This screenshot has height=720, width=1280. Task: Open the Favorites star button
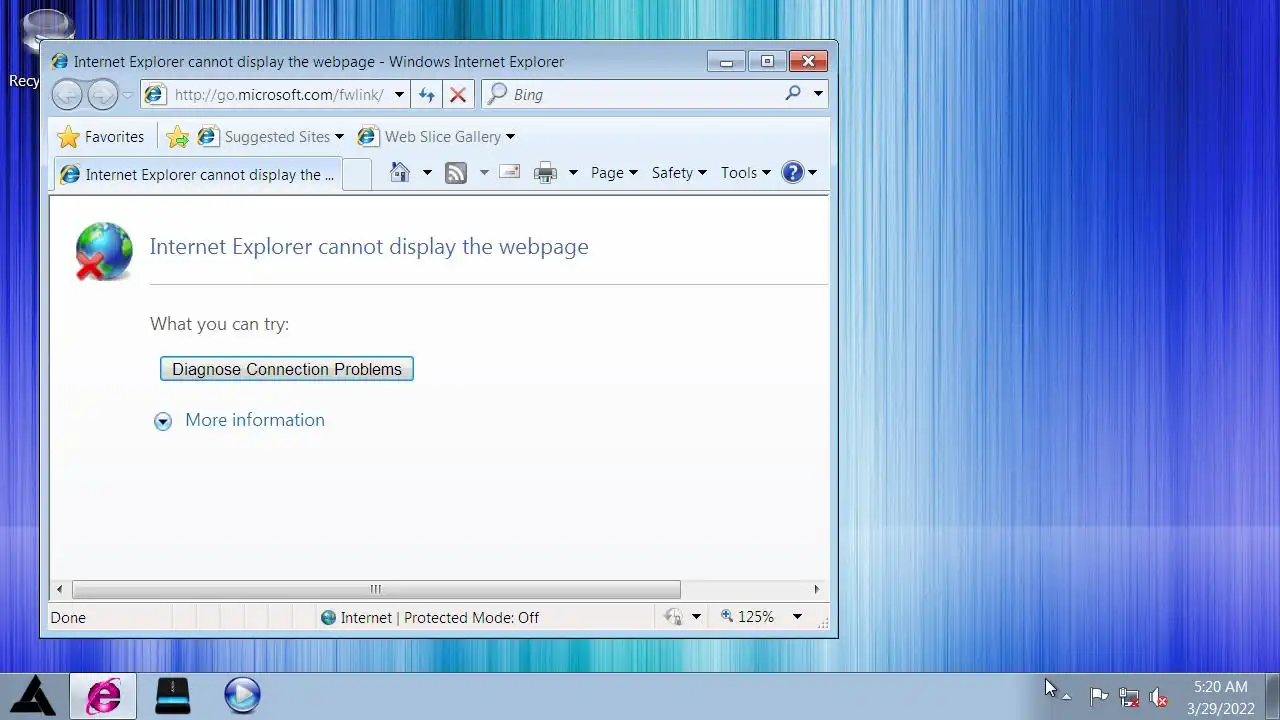click(101, 137)
